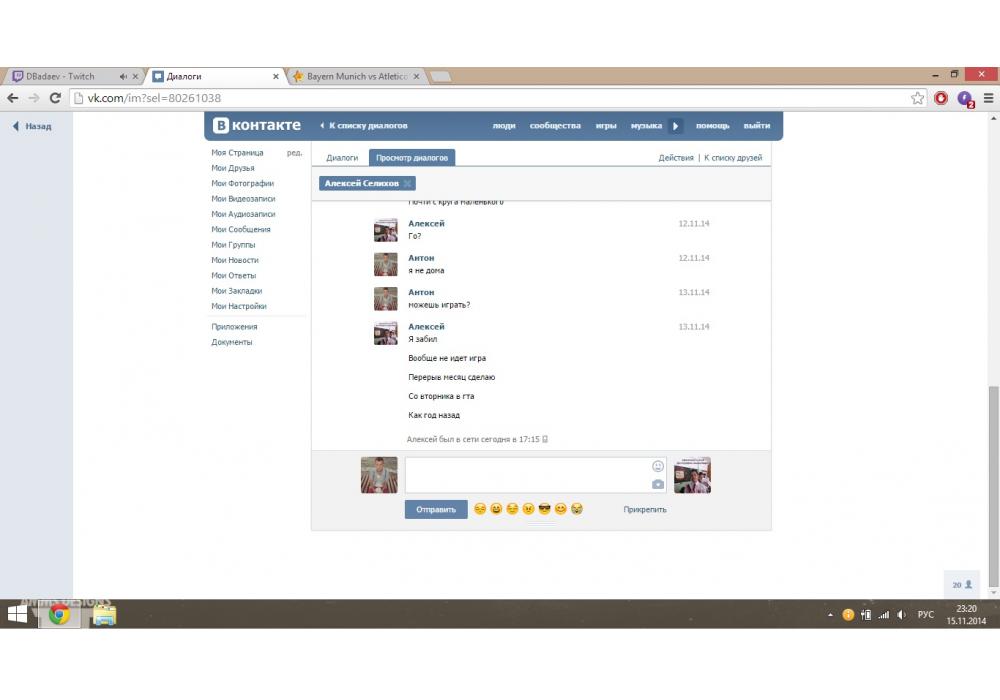1000x700 pixels.
Task: Click the Назад back link
Action: point(32,126)
